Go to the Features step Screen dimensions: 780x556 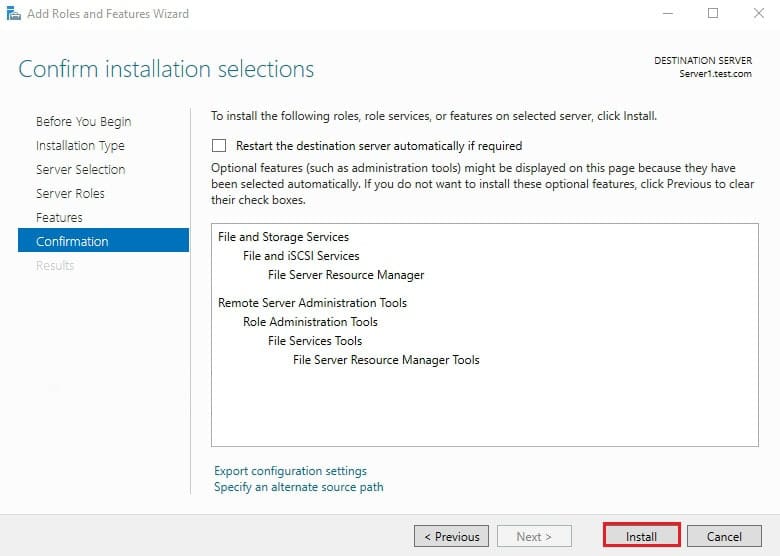(x=59, y=217)
